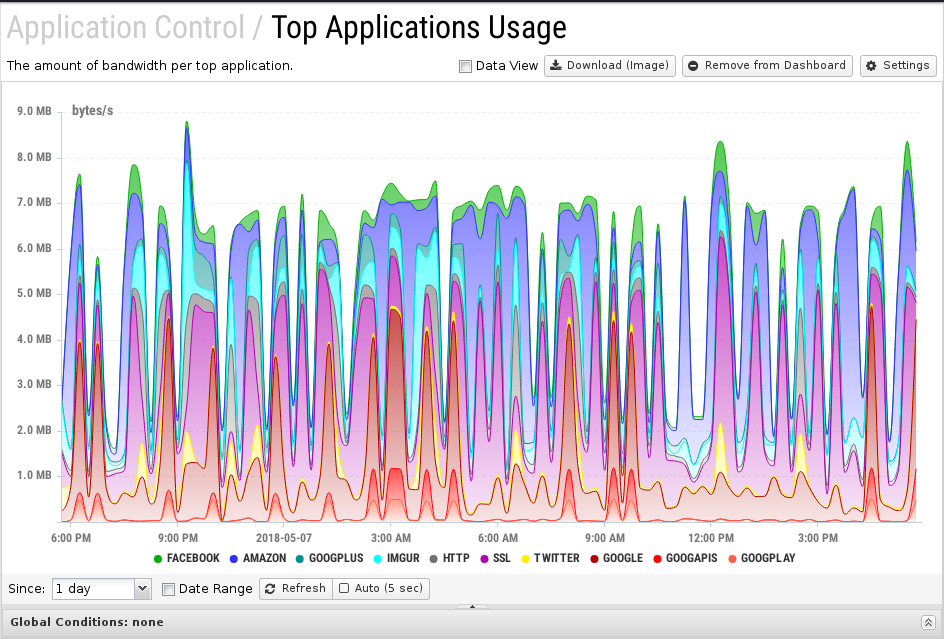Toggle Auto (5 sec) refresh

pos(381,588)
